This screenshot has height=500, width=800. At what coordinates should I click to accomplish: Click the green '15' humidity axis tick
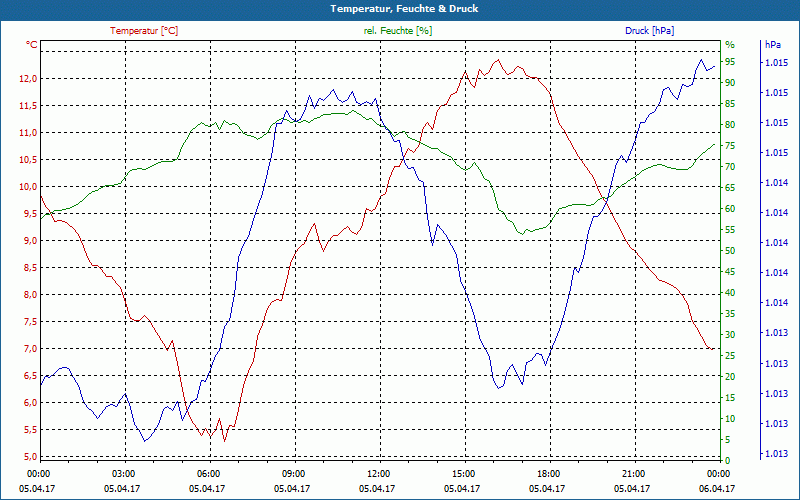click(x=730, y=398)
